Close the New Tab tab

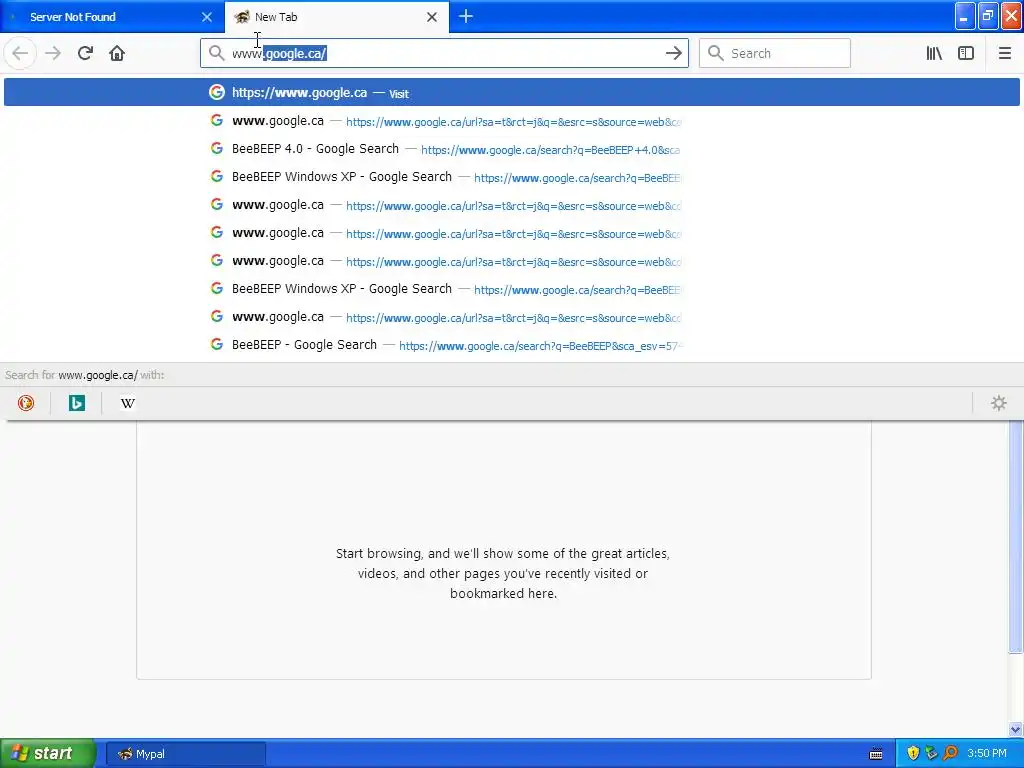tap(432, 17)
